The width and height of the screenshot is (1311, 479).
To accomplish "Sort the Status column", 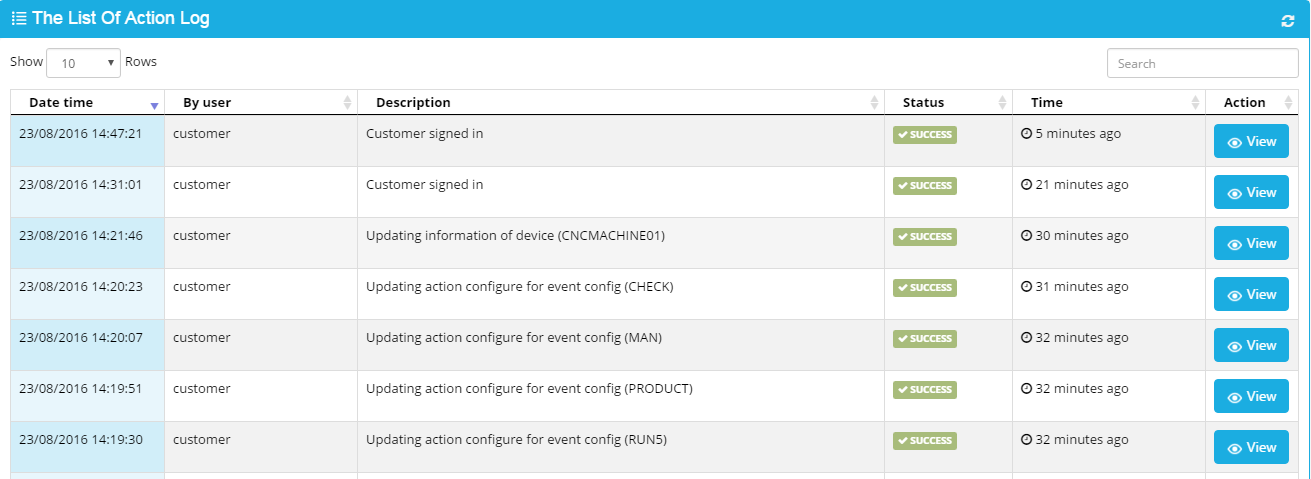I will coord(1003,102).
